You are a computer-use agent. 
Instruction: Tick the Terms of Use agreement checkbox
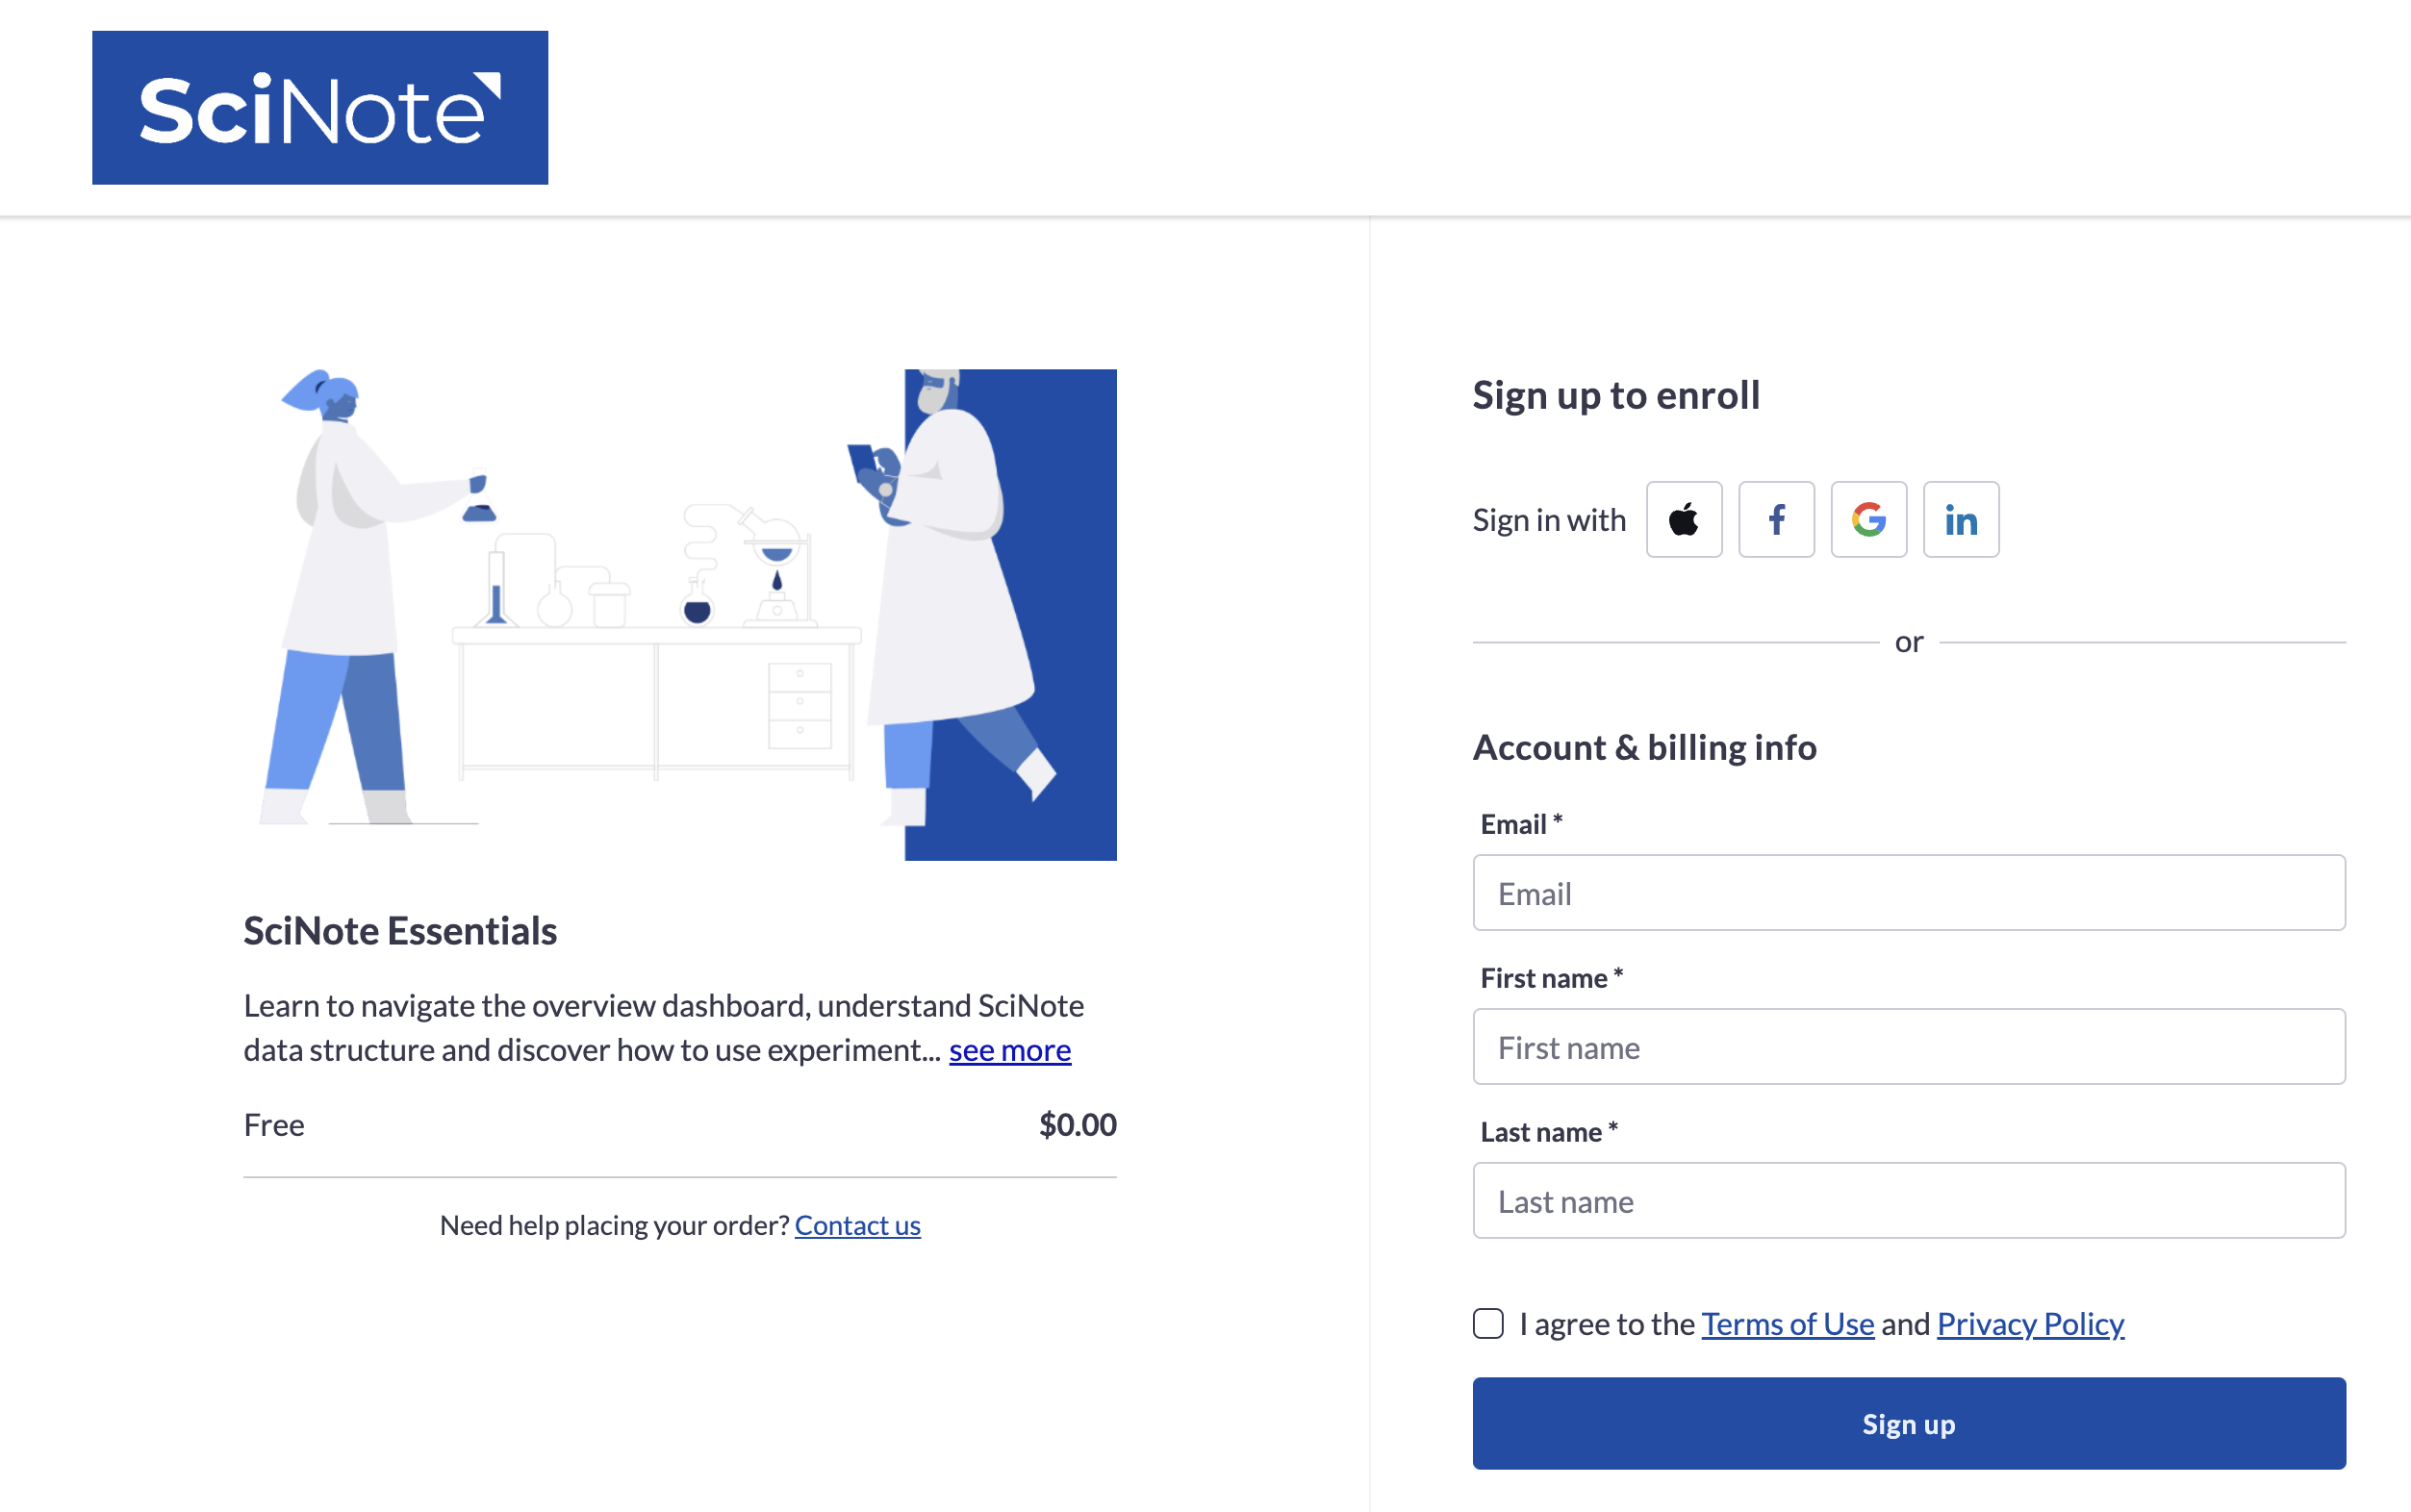tap(1488, 1323)
